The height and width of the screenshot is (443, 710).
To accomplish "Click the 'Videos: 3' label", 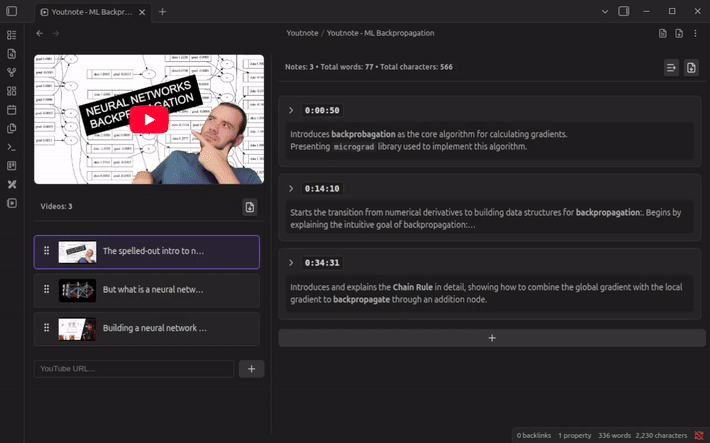I will [x=56, y=207].
